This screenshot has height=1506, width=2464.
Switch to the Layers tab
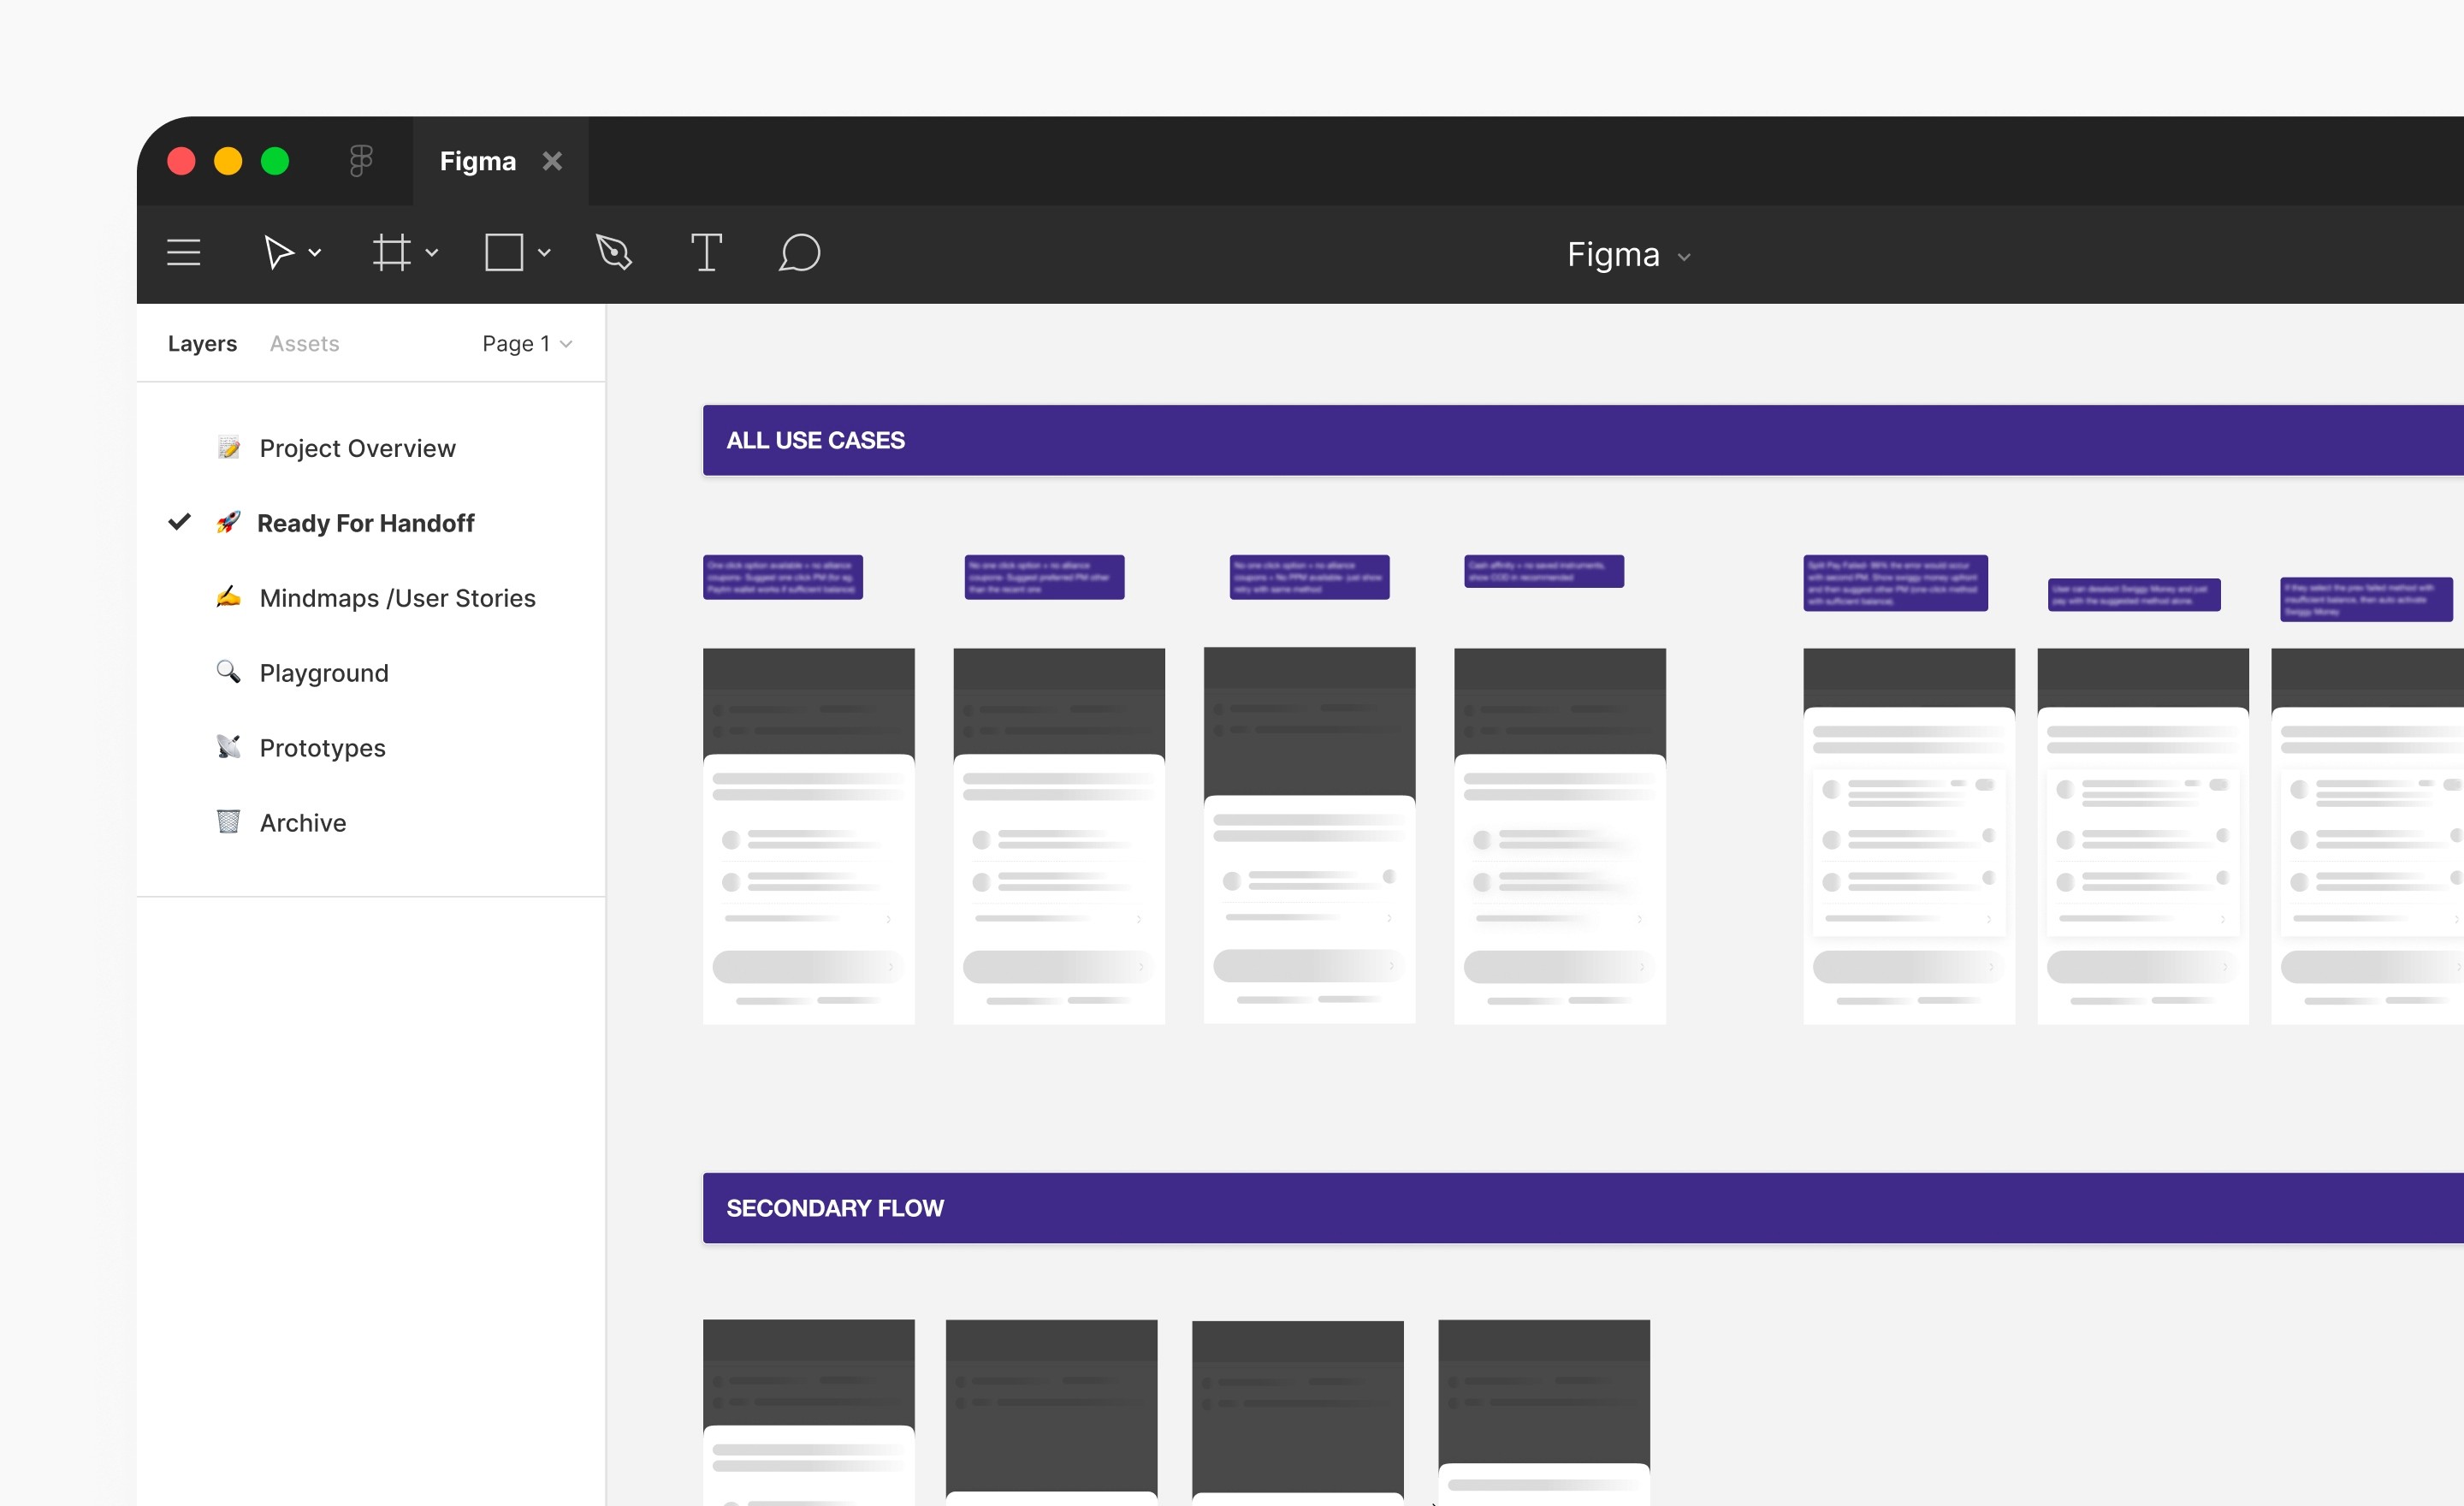click(202, 344)
